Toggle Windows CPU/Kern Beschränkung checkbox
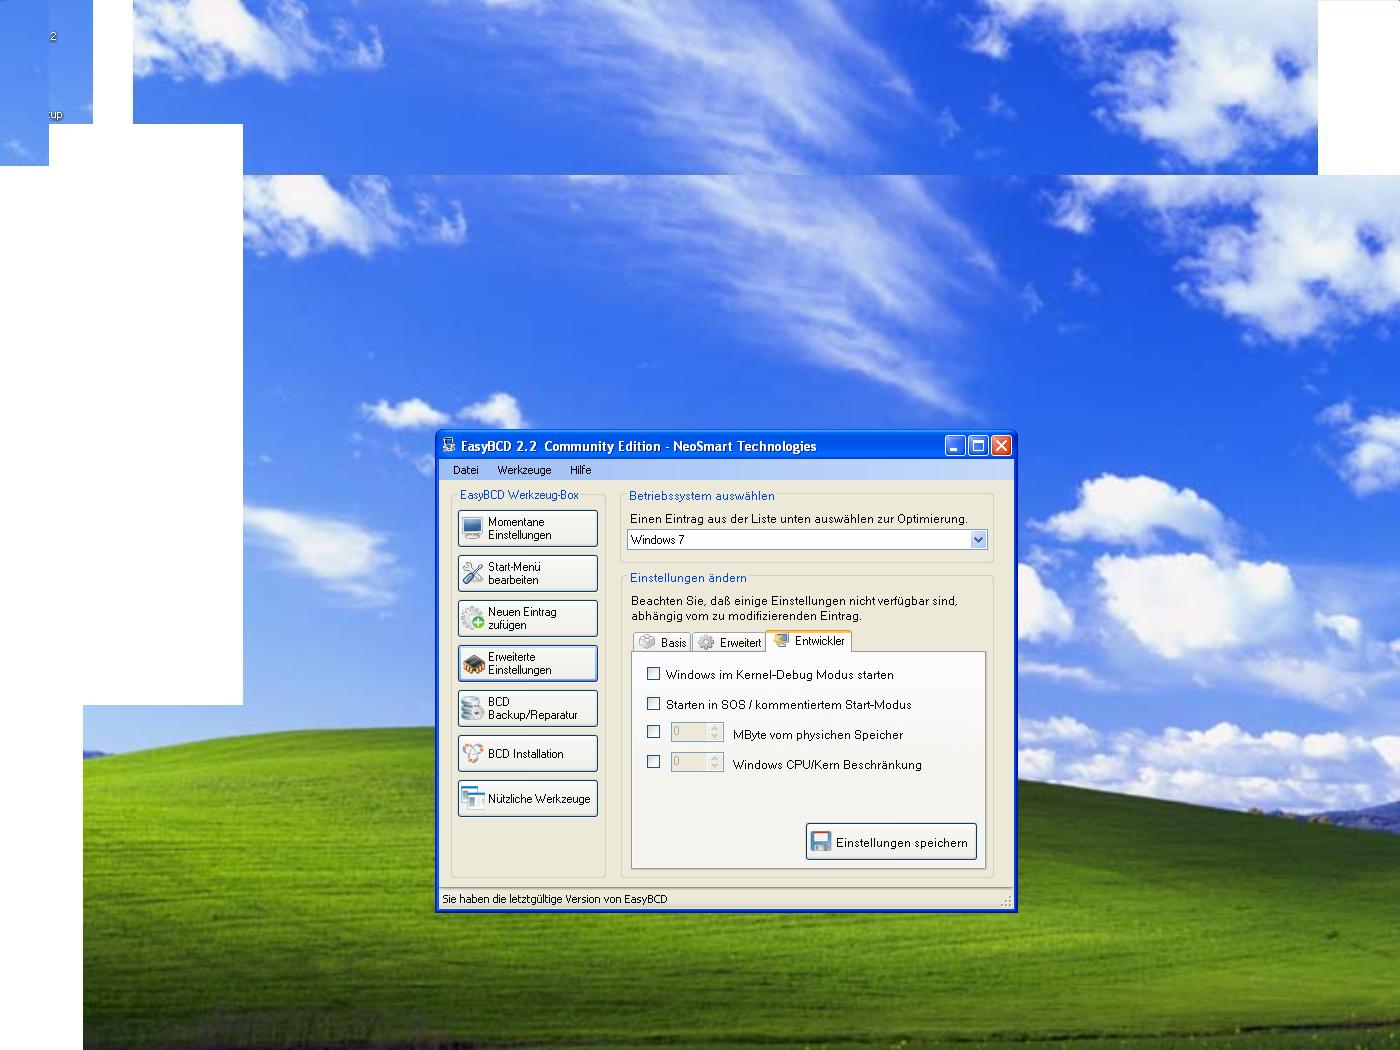1400x1050 pixels. [x=654, y=762]
